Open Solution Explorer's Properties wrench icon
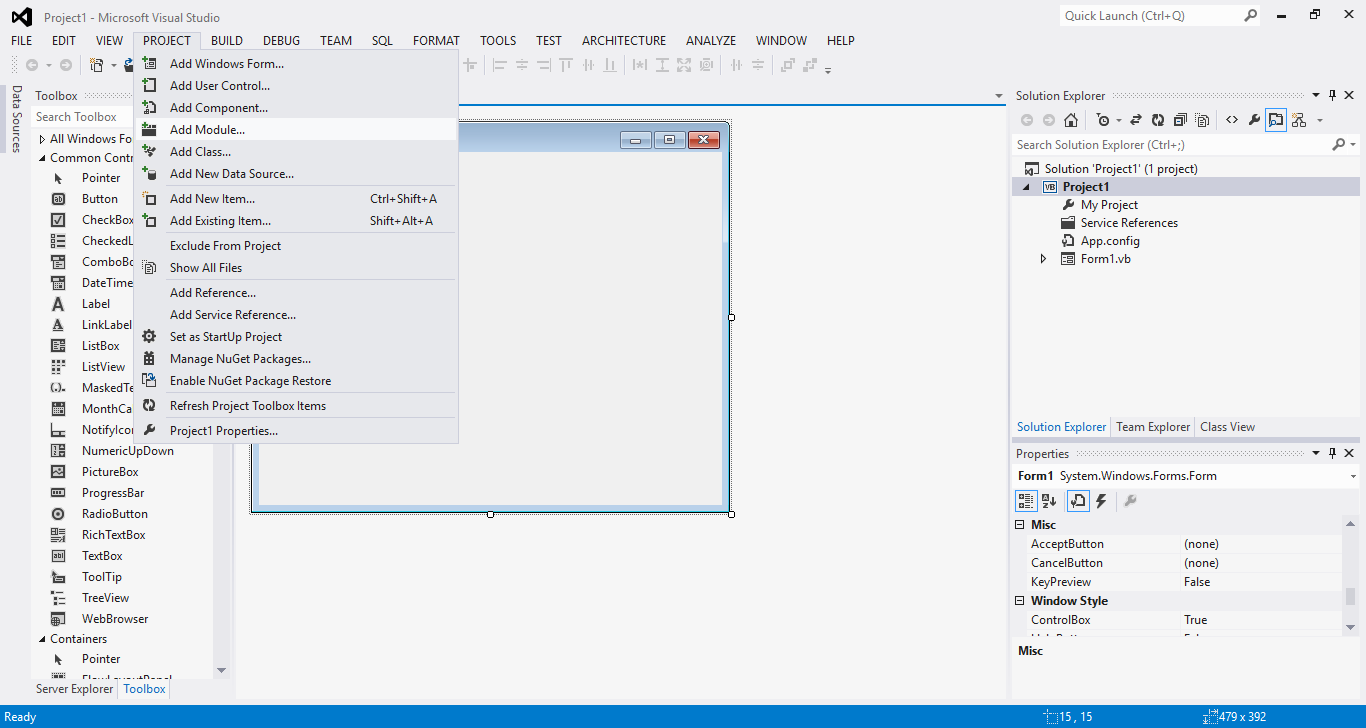Image resolution: width=1366 pixels, height=728 pixels. [1254, 119]
